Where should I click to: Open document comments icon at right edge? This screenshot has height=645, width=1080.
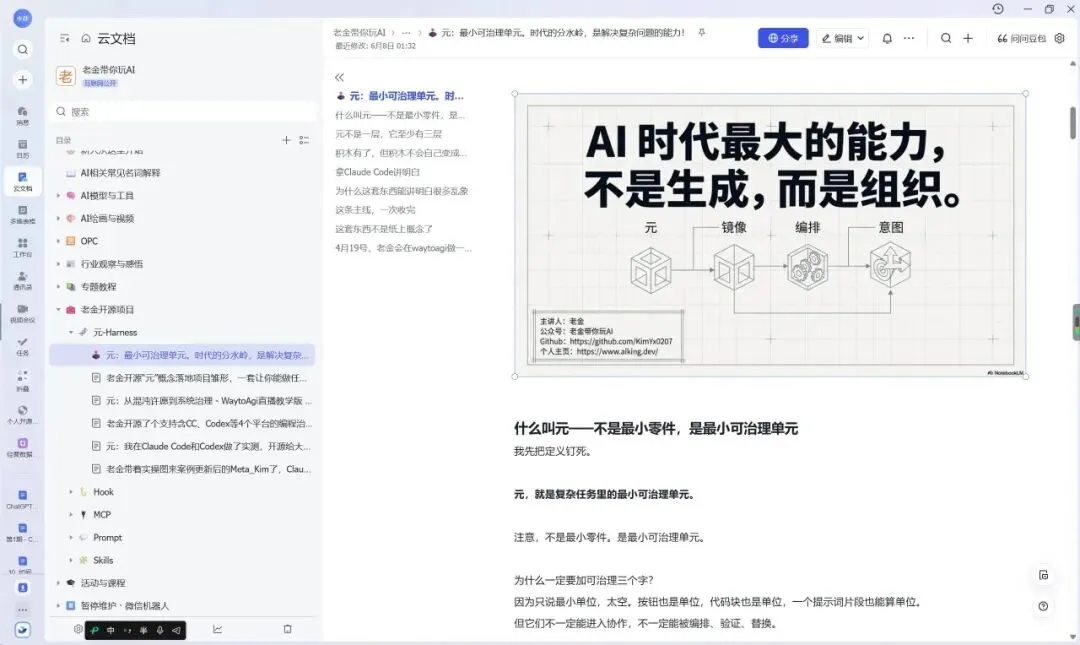1043,575
